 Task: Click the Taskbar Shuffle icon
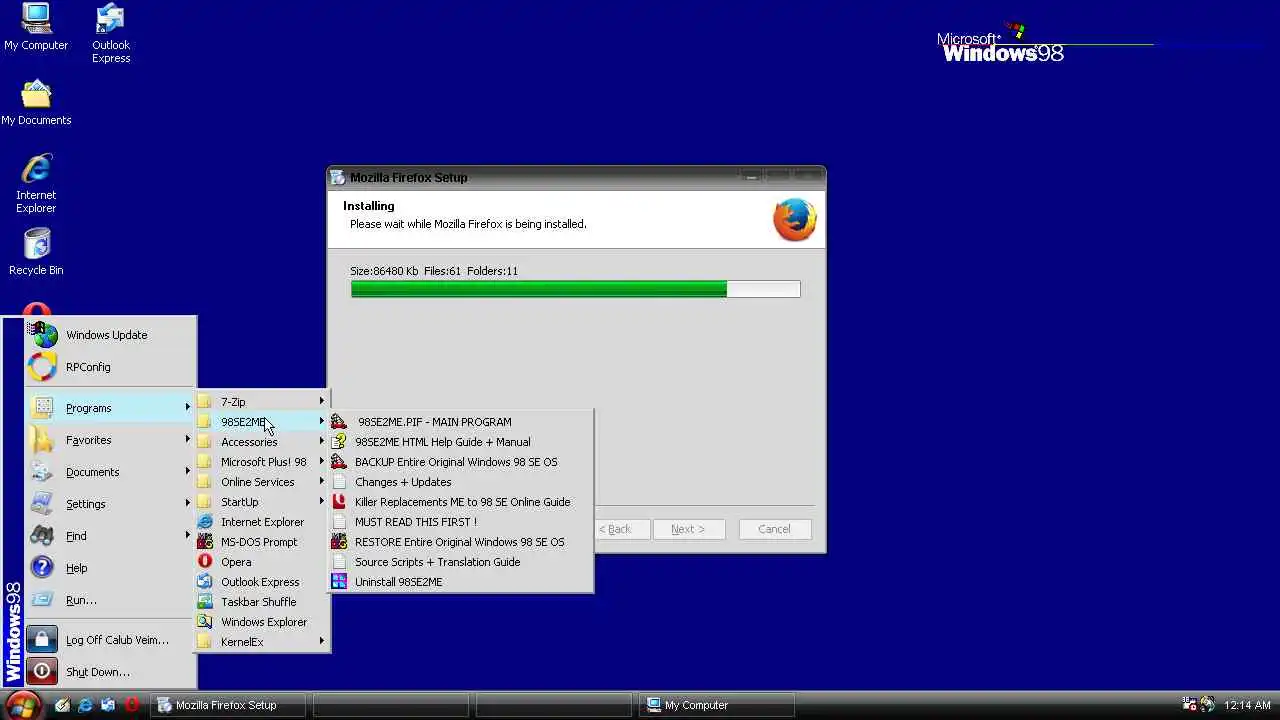(205, 602)
